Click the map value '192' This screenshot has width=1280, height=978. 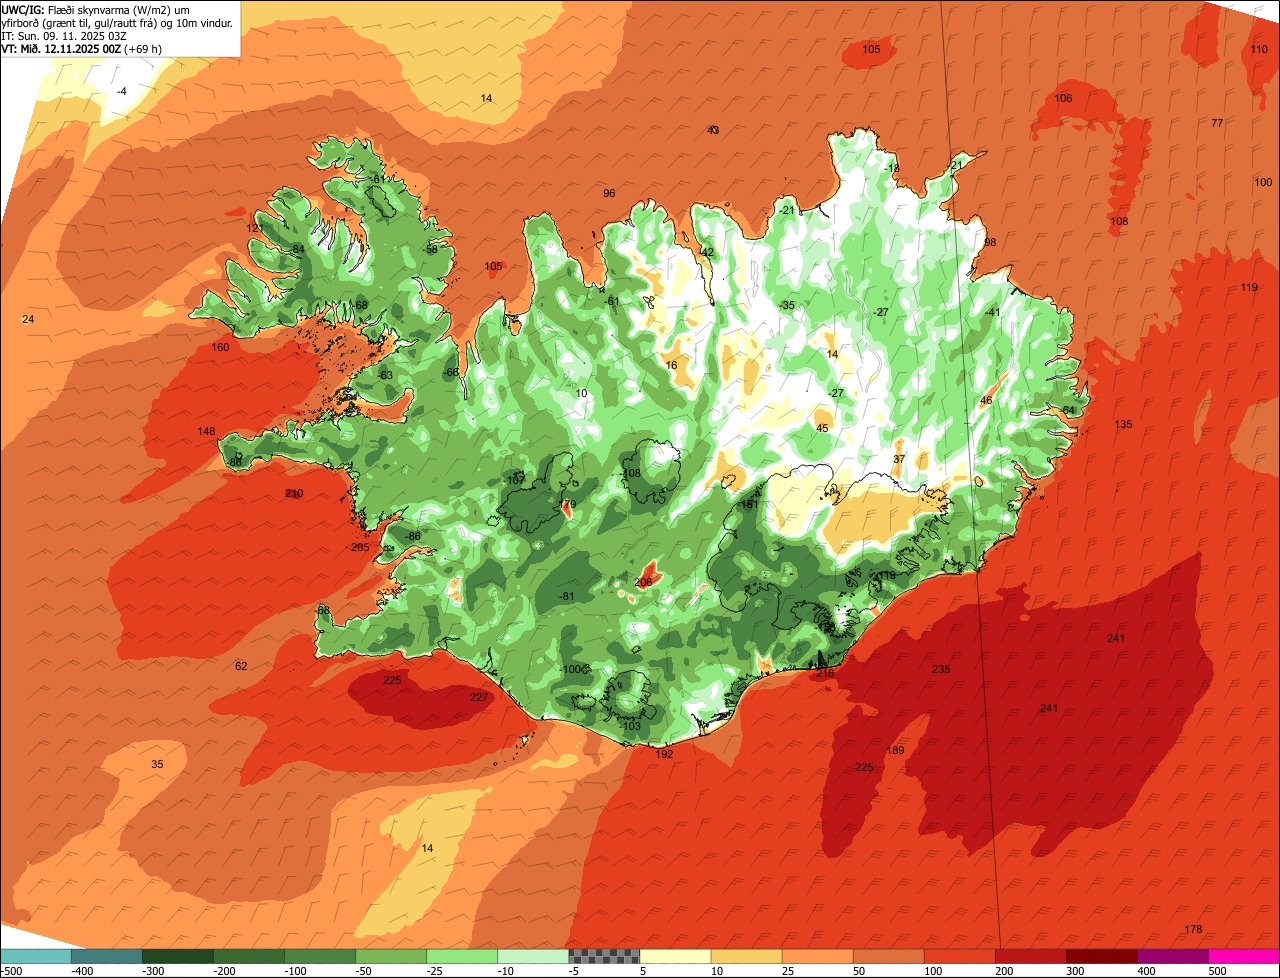(664, 754)
